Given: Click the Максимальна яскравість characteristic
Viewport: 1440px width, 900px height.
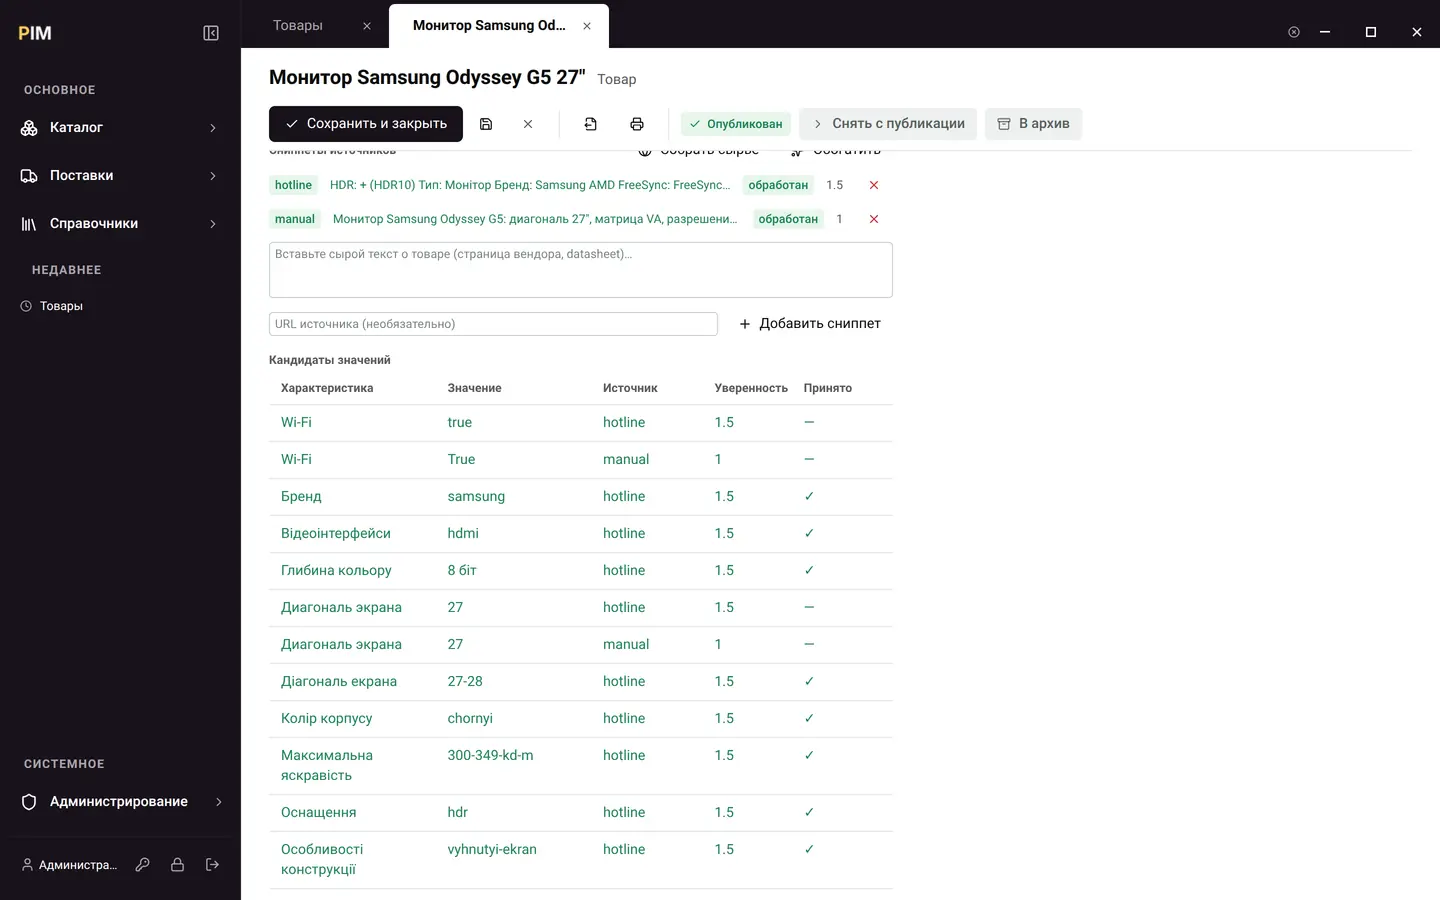Looking at the screenshot, I should click(327, 766).
